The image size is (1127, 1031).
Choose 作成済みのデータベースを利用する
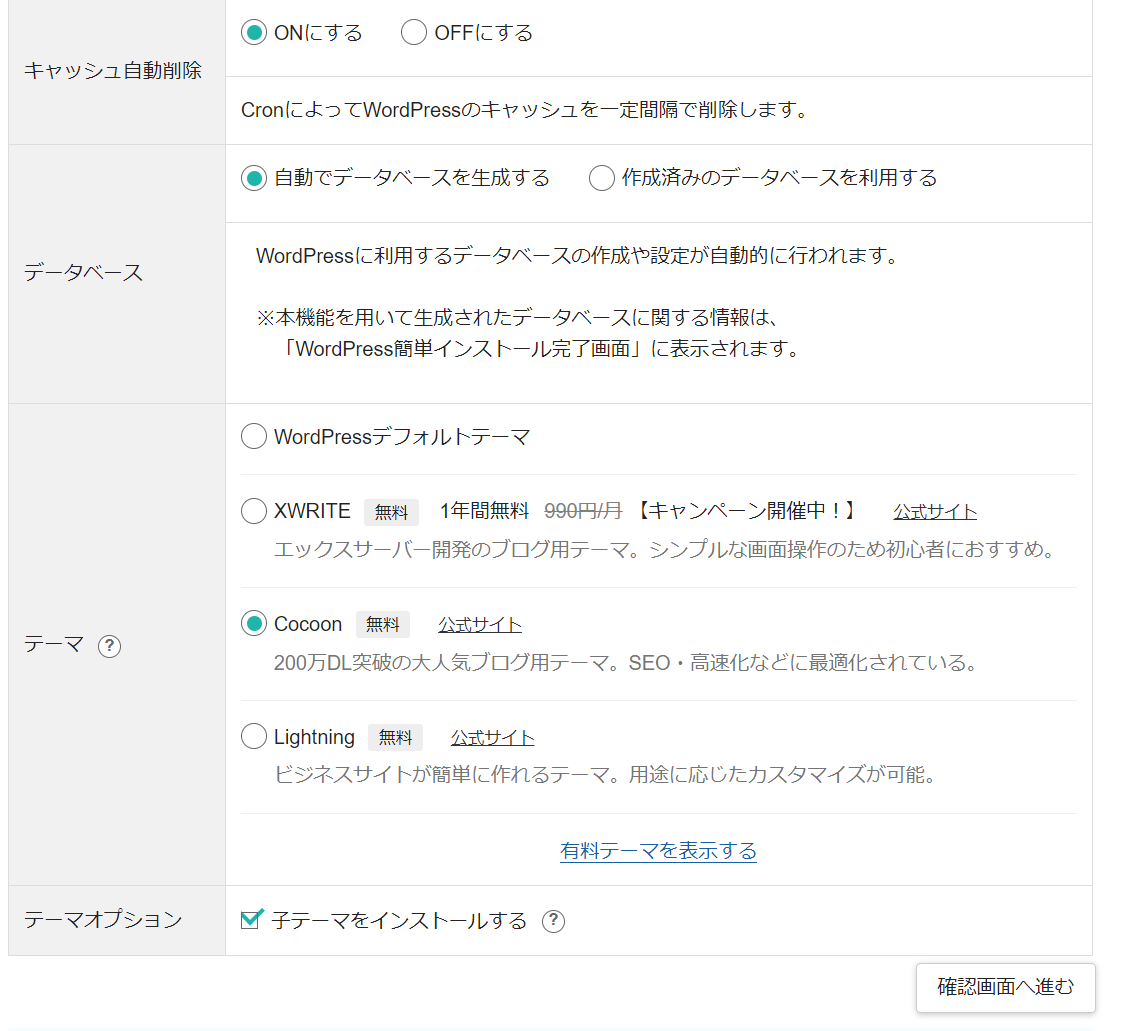coord(602,178)
